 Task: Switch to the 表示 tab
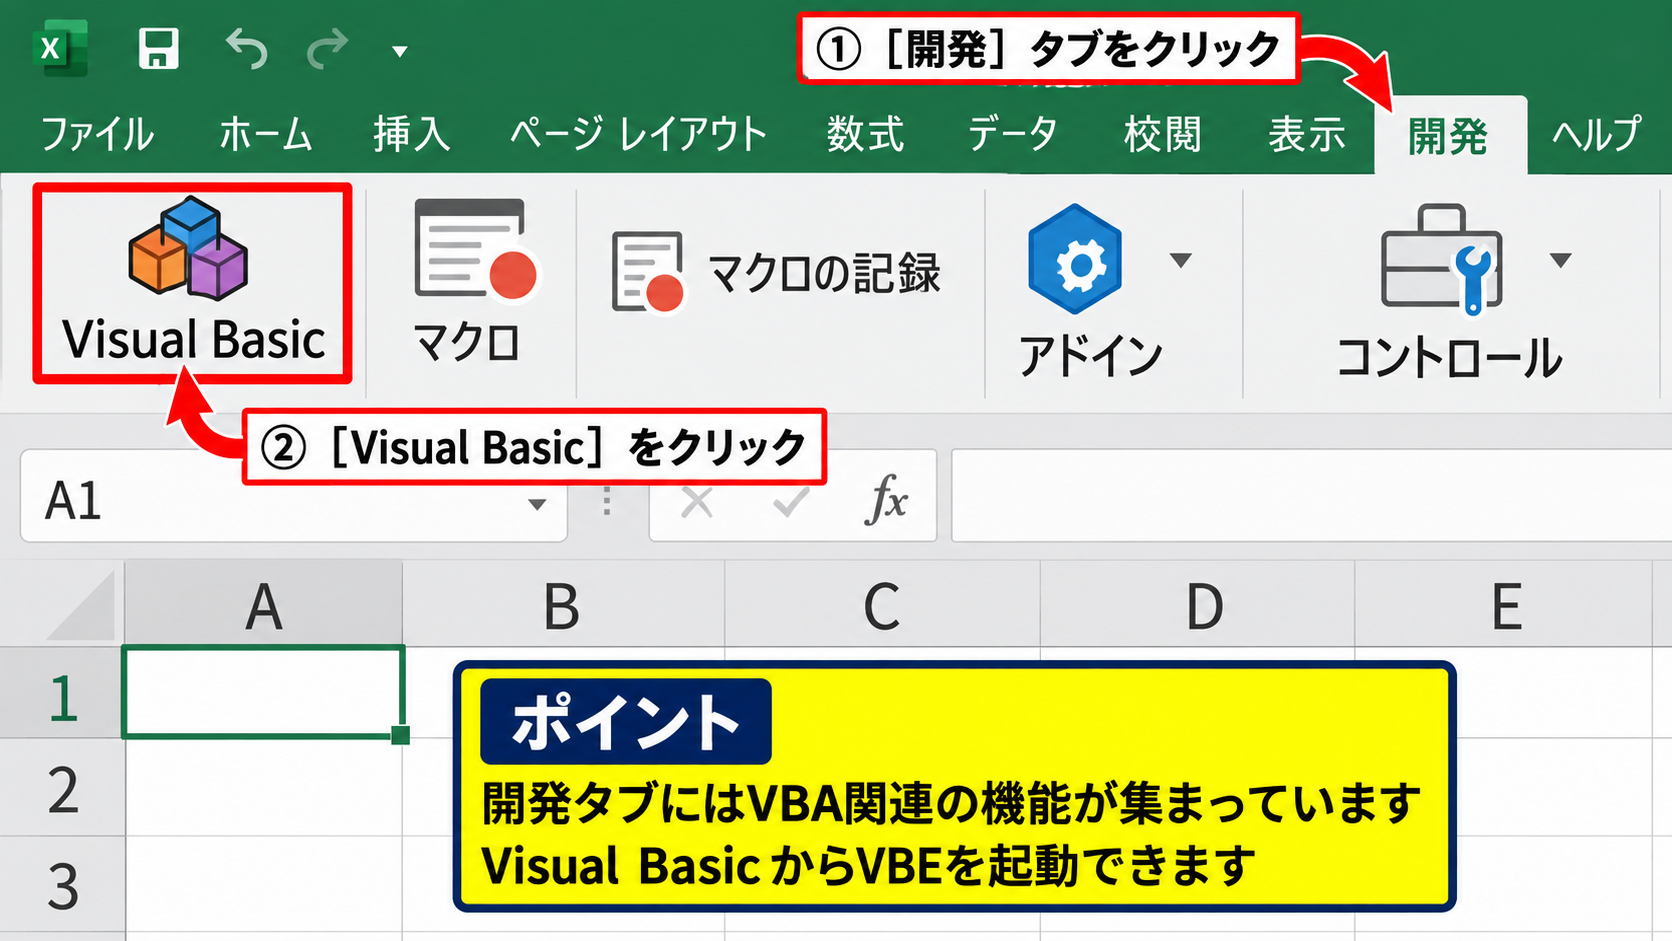point(1307,134)
